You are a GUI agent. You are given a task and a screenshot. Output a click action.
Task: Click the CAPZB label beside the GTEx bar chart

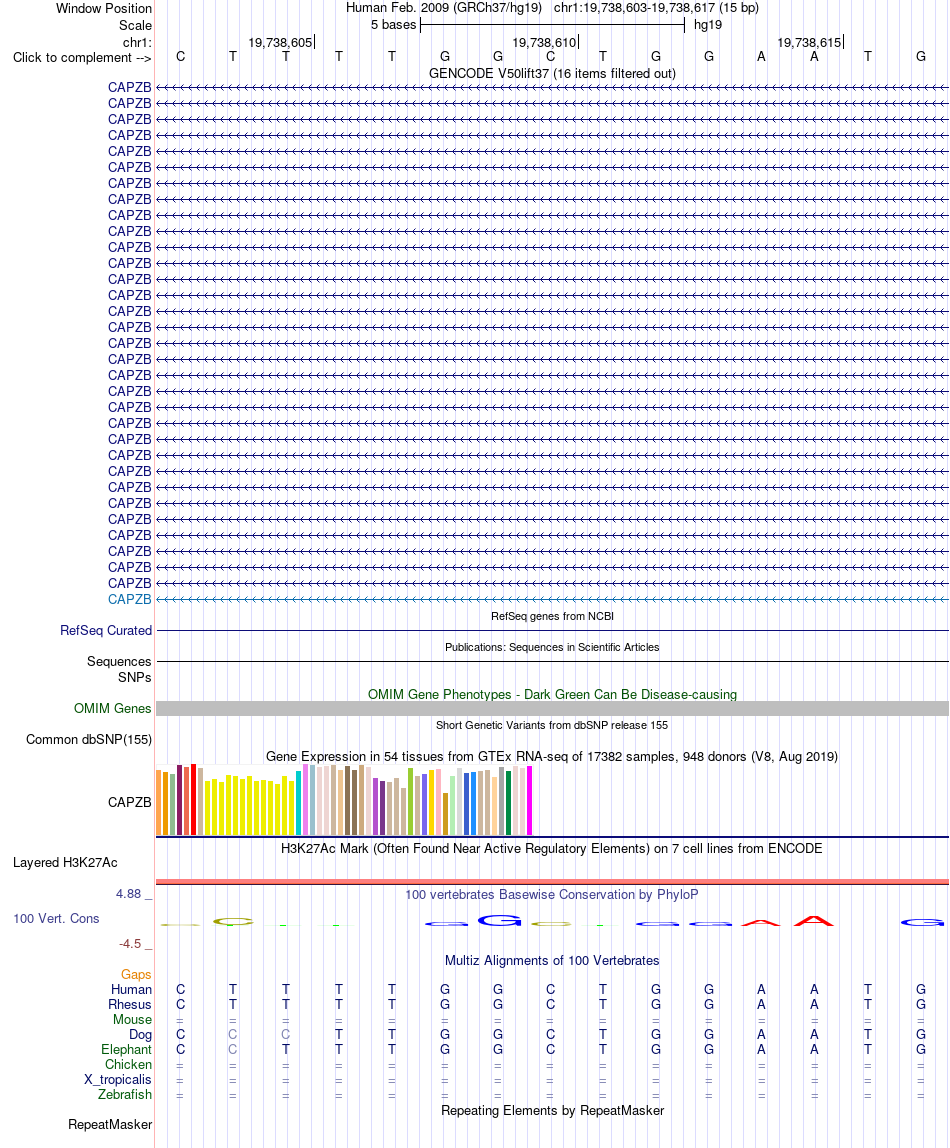[x=130, y=802]
